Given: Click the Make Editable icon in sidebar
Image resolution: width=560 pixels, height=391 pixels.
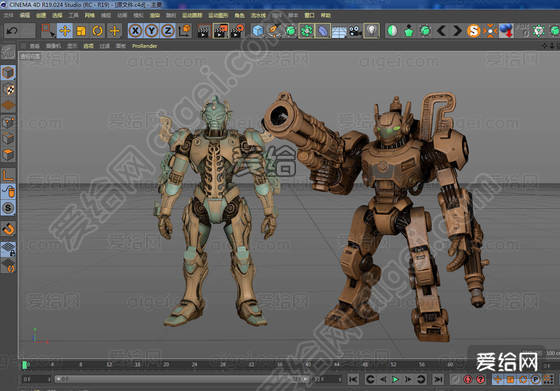Looking at the screenshot, I should (8, 52).
